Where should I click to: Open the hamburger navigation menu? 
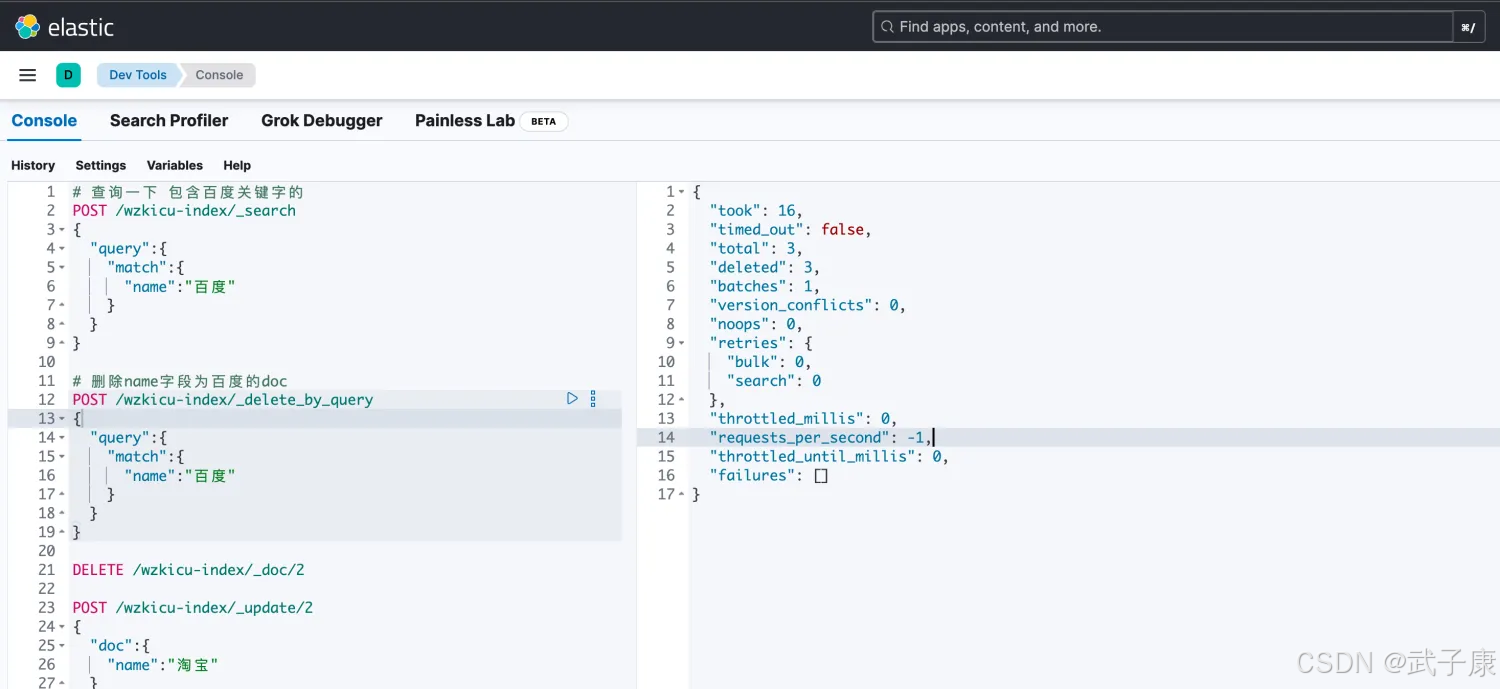click(x=28, y=75)
